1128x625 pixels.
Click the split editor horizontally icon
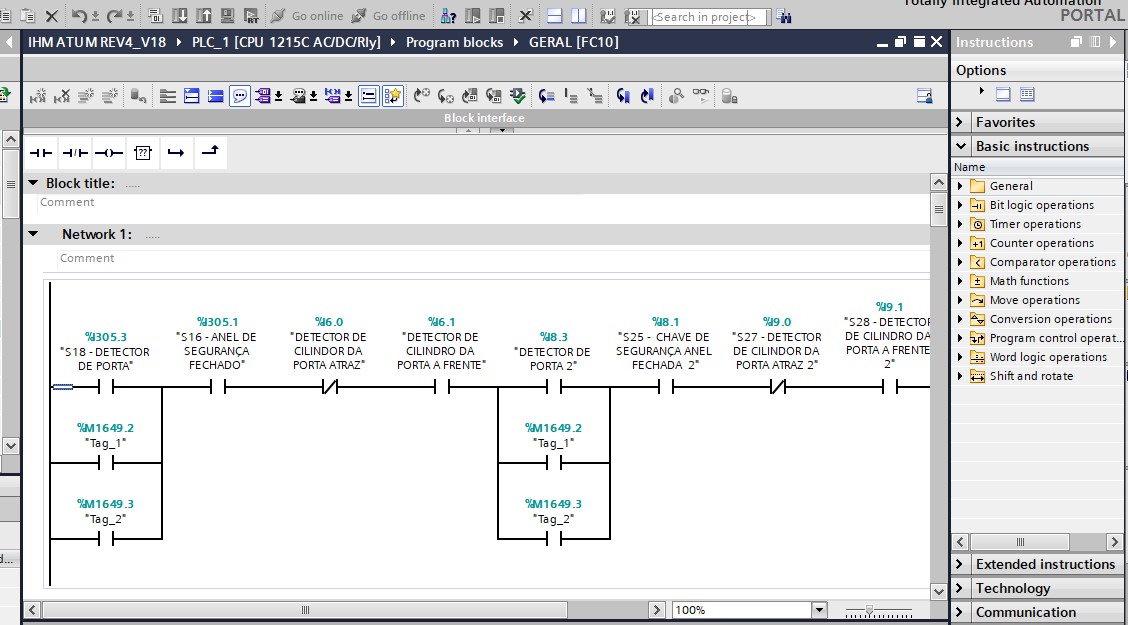[x=554, y=16]
